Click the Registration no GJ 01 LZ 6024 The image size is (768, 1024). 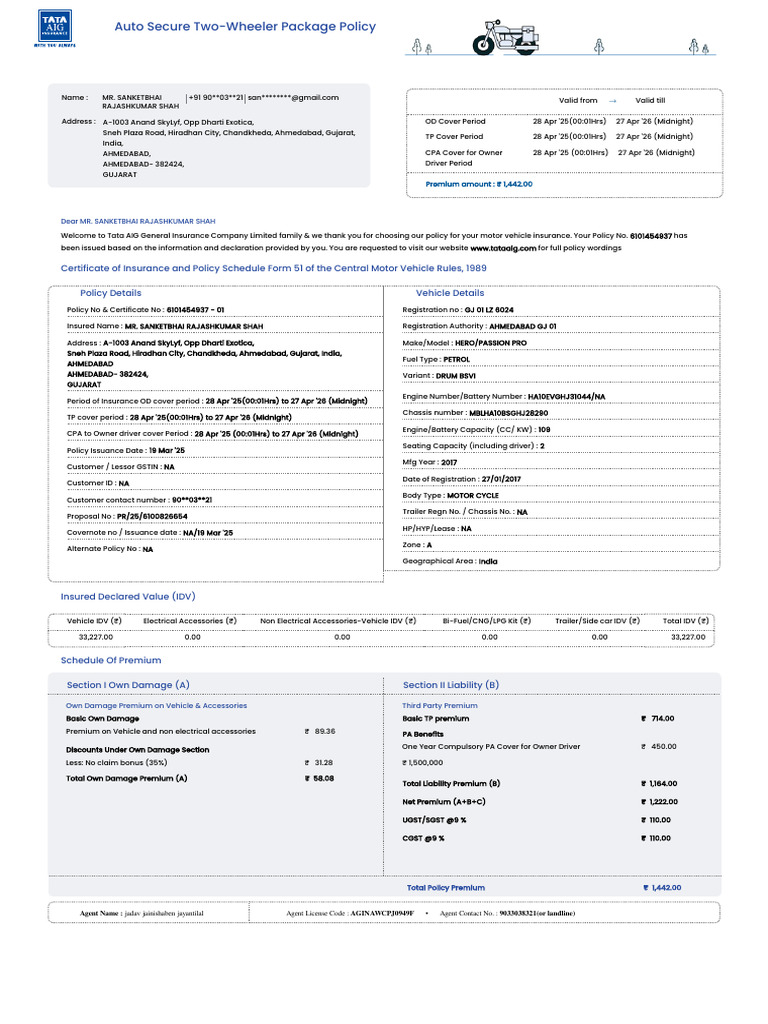(489, 310)
